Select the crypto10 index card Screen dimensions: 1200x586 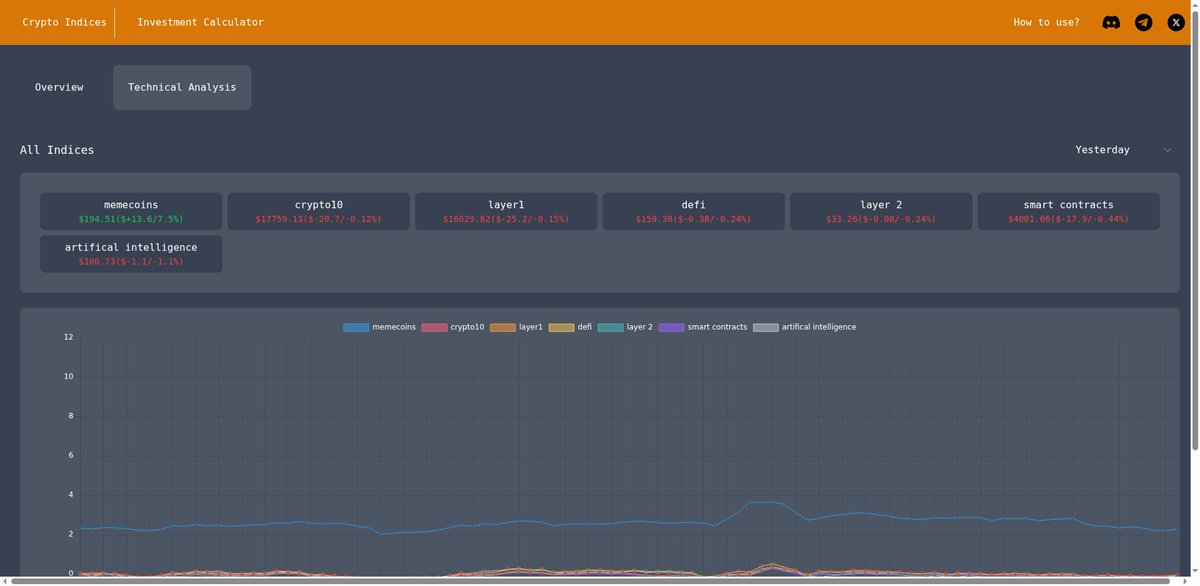[318, 211]
